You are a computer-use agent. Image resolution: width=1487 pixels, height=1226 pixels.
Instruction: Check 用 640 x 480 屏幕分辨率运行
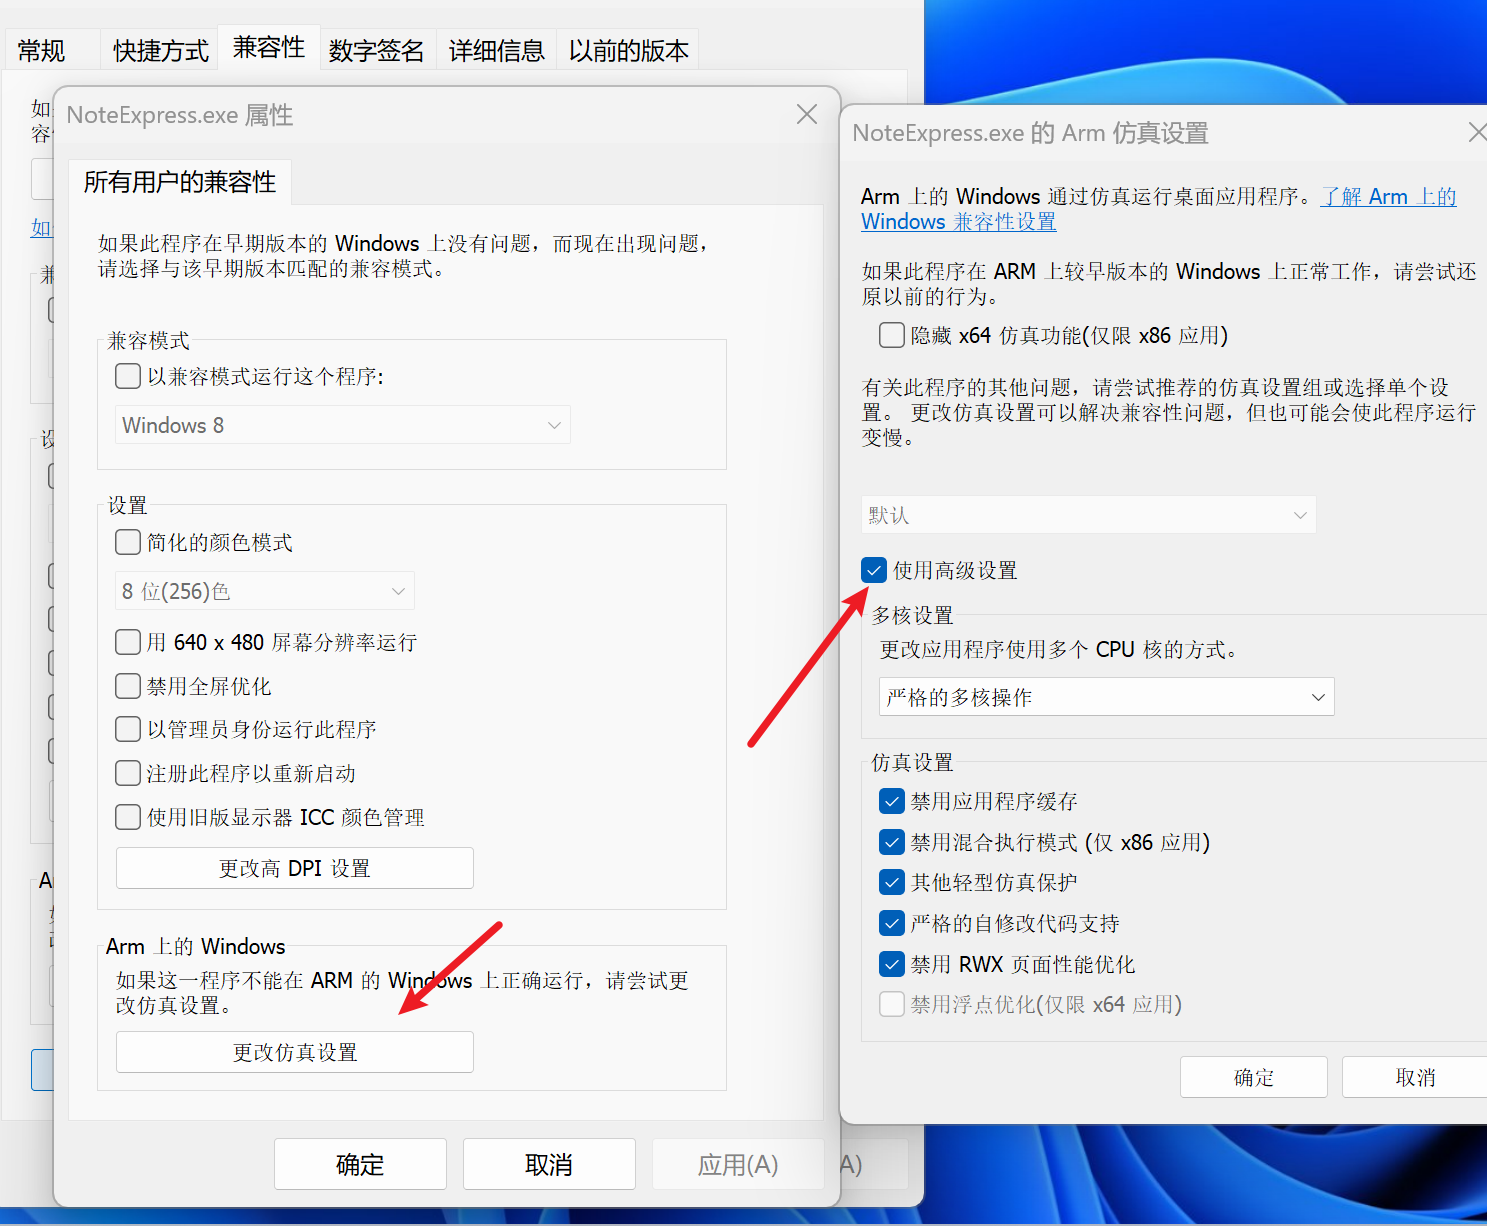click(128, 642)
